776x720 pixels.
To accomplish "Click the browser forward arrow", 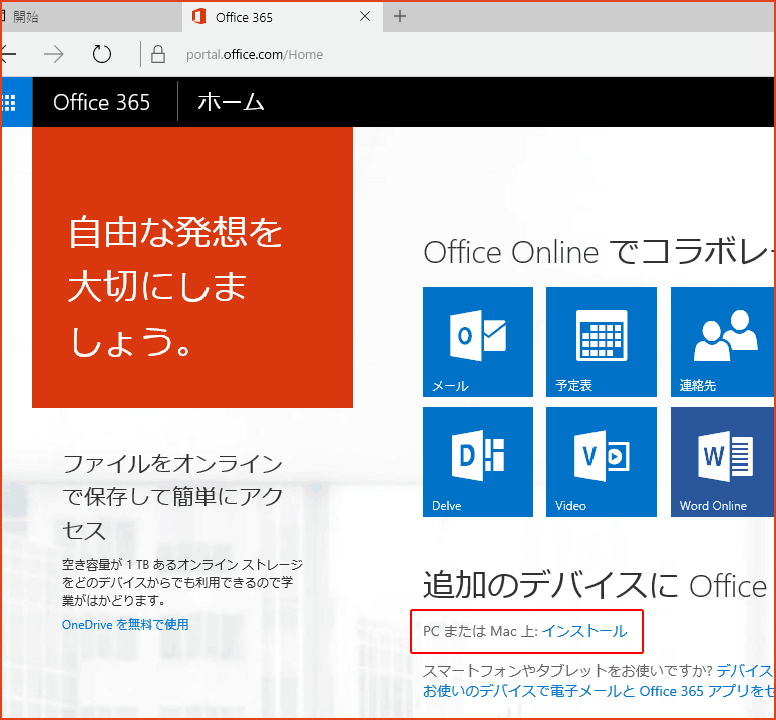I will [54, 54].
